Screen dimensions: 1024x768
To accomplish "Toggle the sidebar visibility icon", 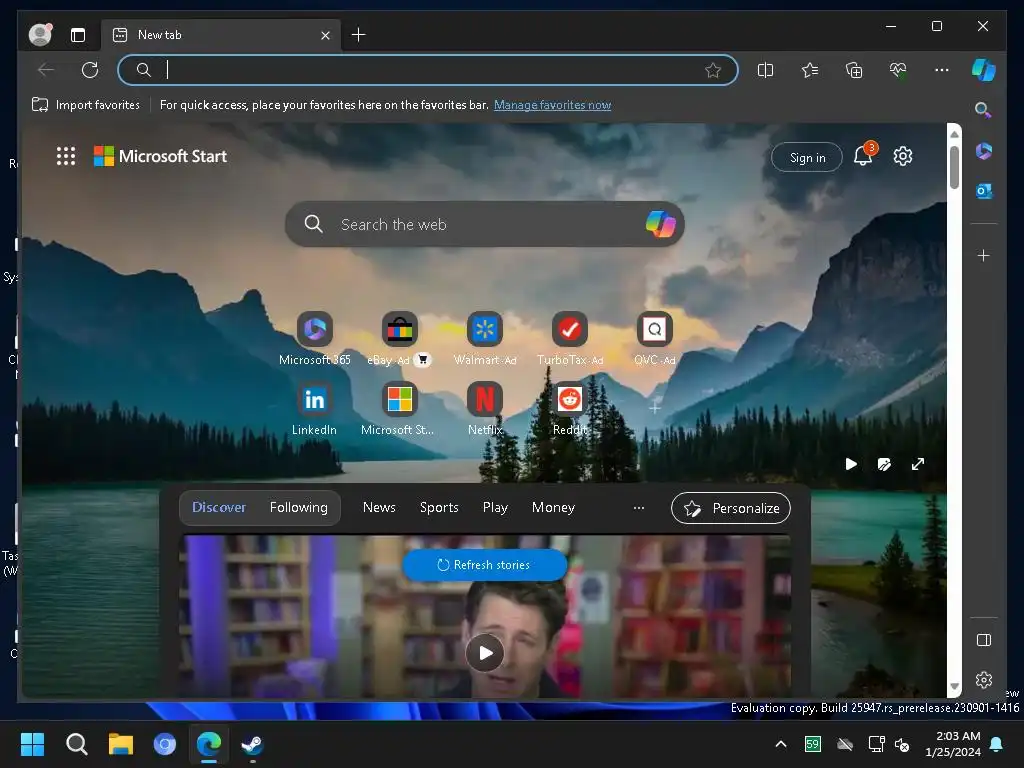I will 984,640.
